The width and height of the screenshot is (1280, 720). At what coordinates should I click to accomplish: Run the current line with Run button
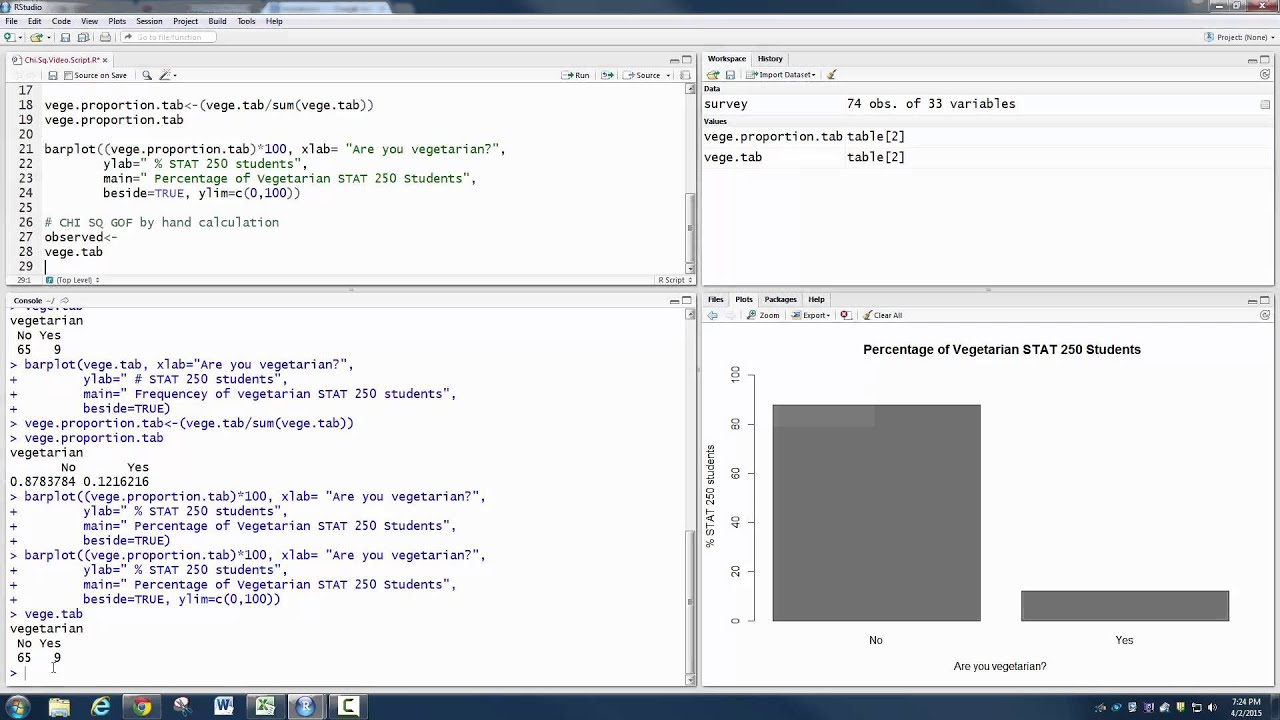(x=575, y=75)
